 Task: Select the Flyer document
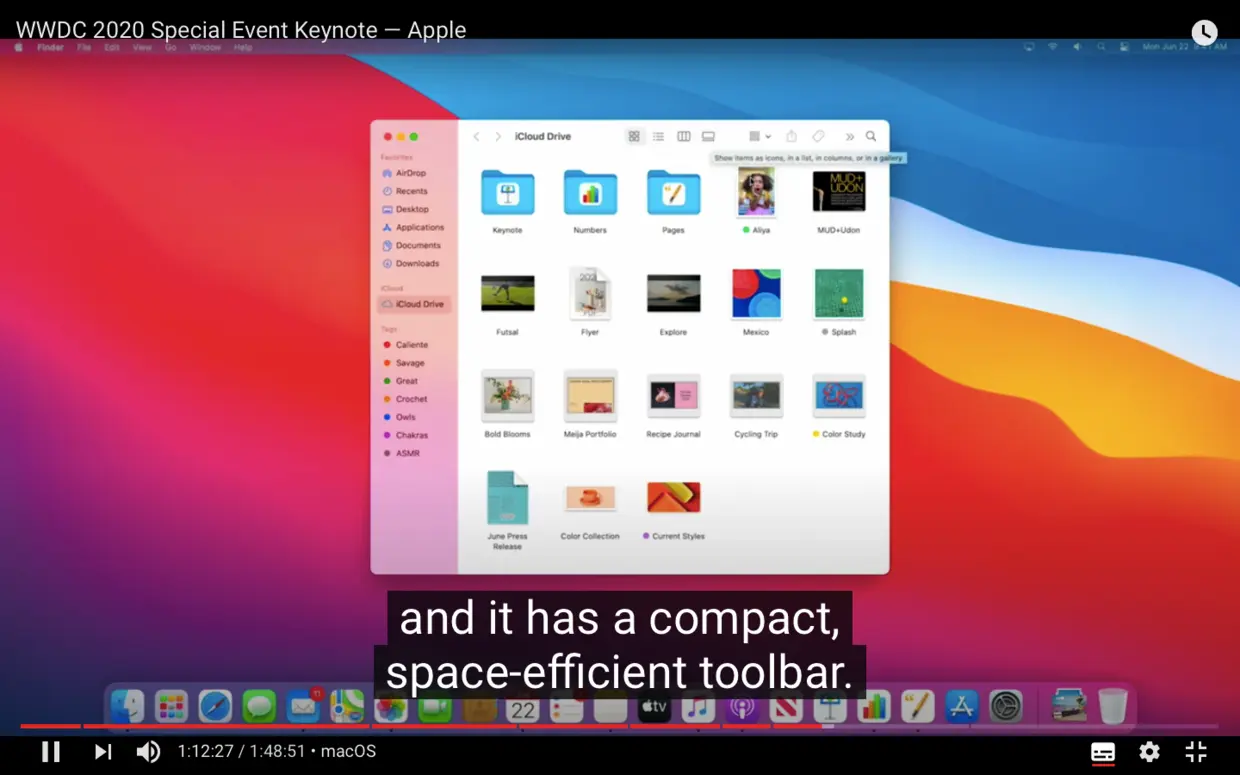tap(590, 293)
